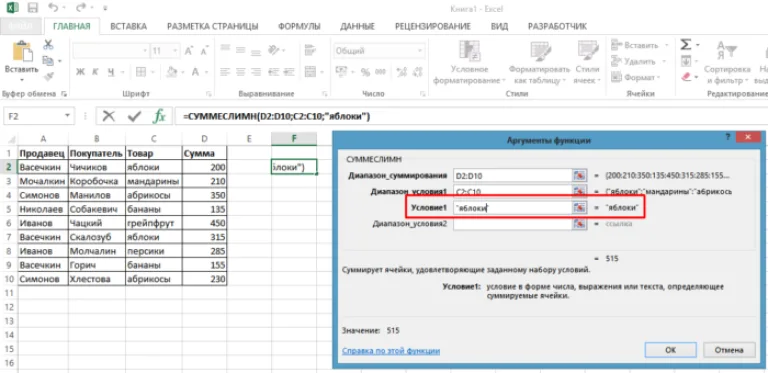Image resolution: width=768 pixels, height=373 pixels.
Task: Open the ВИД ribbon tab
Action: pos(499,26)
